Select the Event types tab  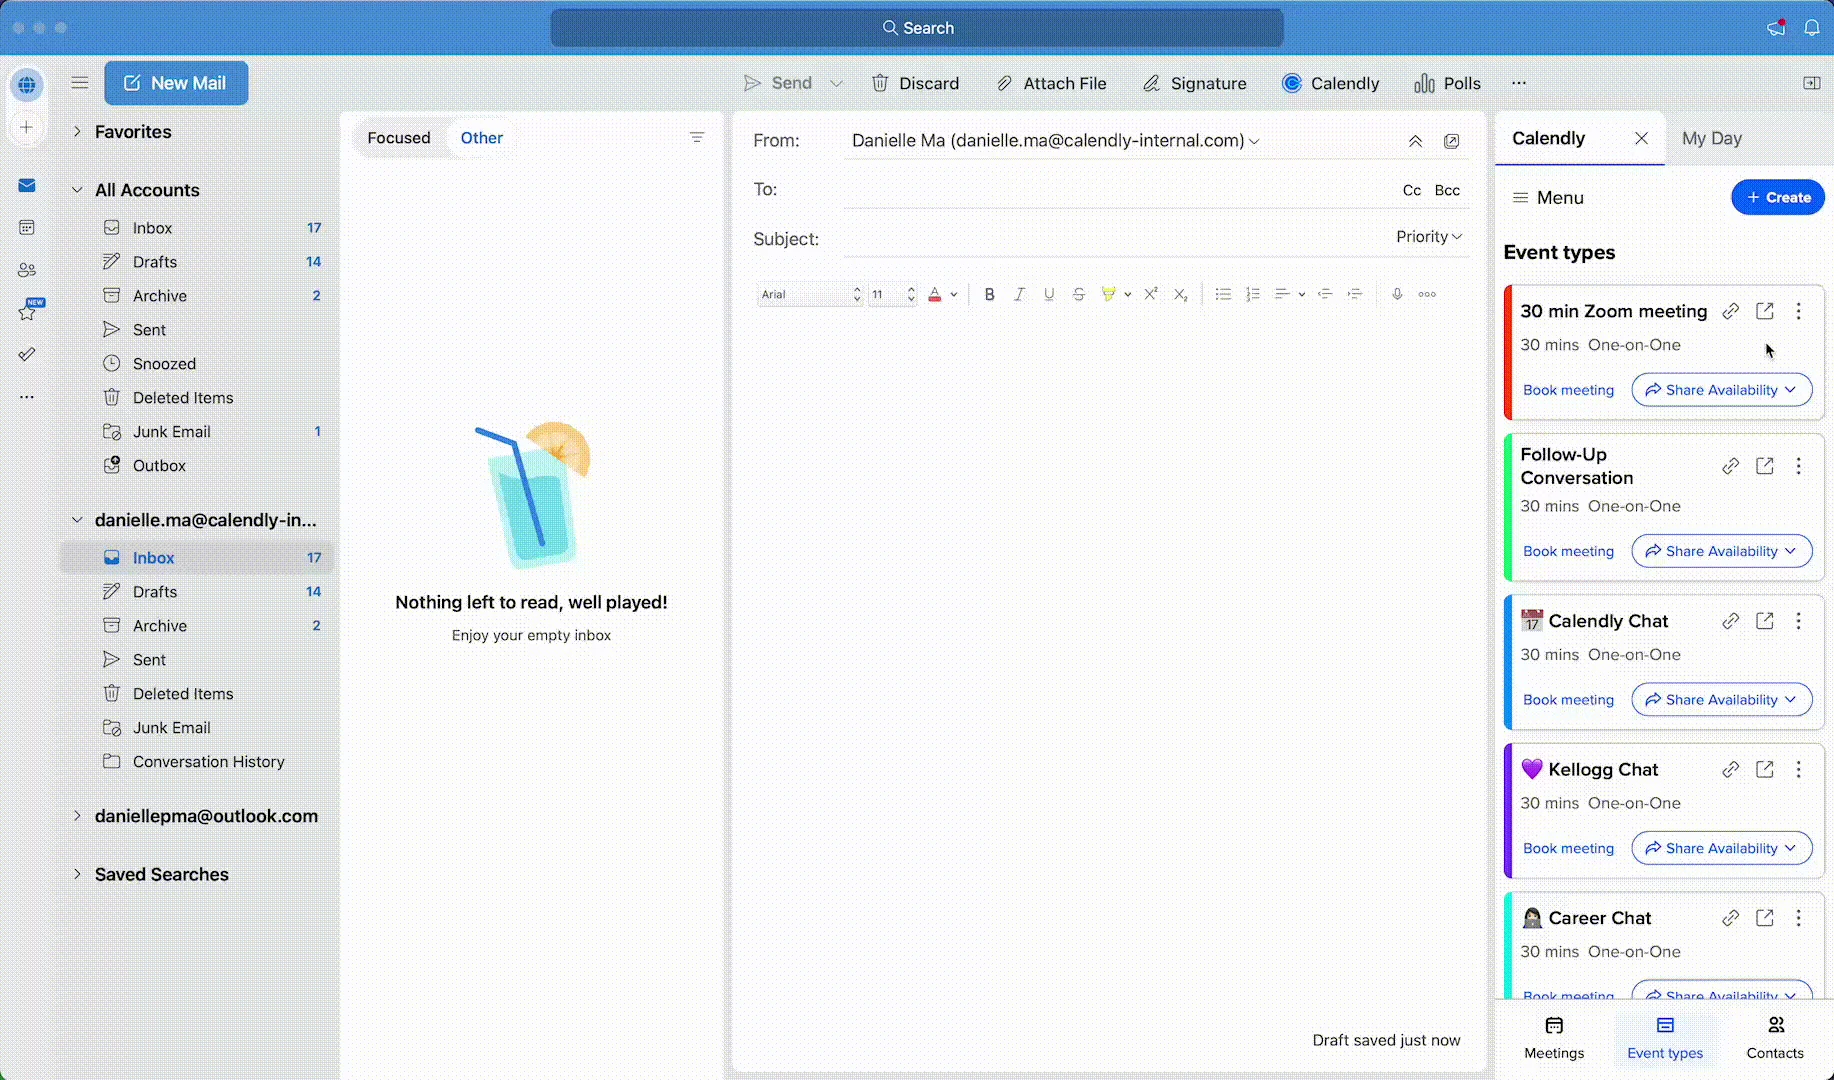1665,1038
